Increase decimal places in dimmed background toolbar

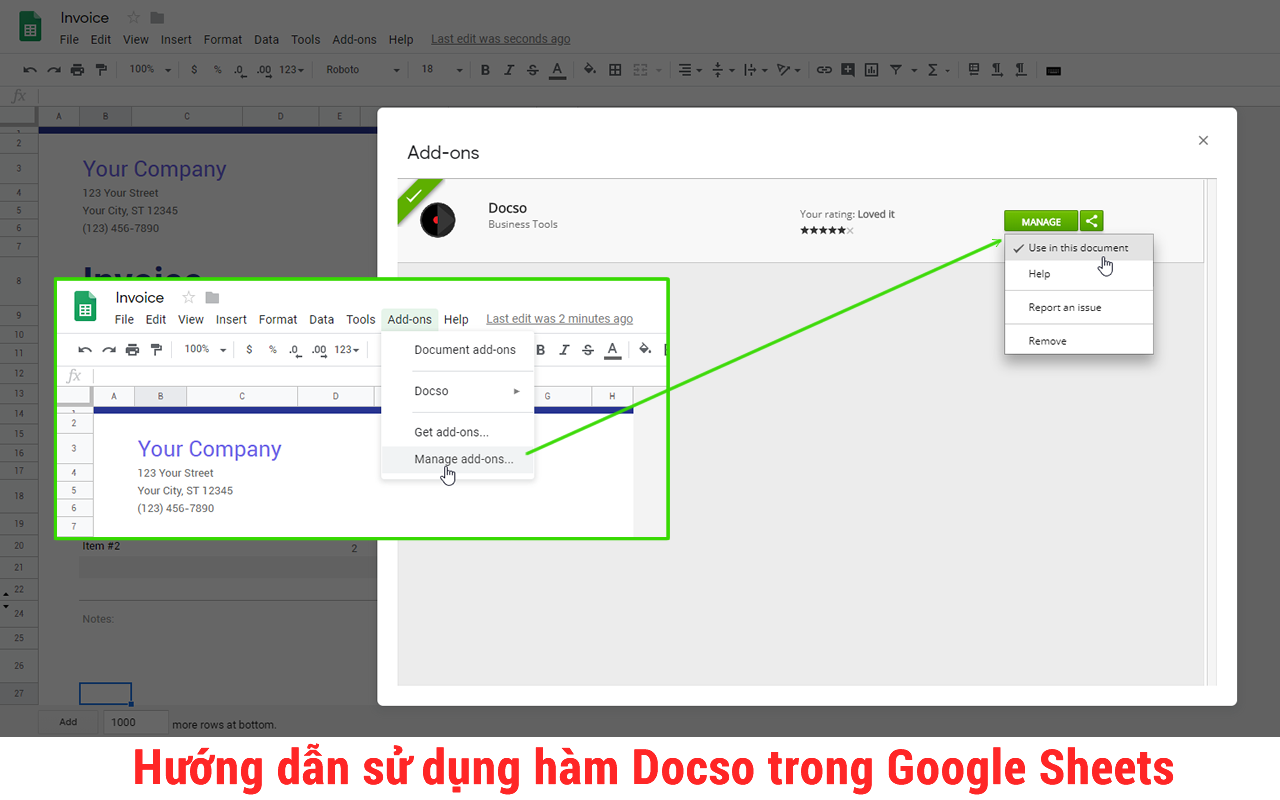(x=264, y=70)
